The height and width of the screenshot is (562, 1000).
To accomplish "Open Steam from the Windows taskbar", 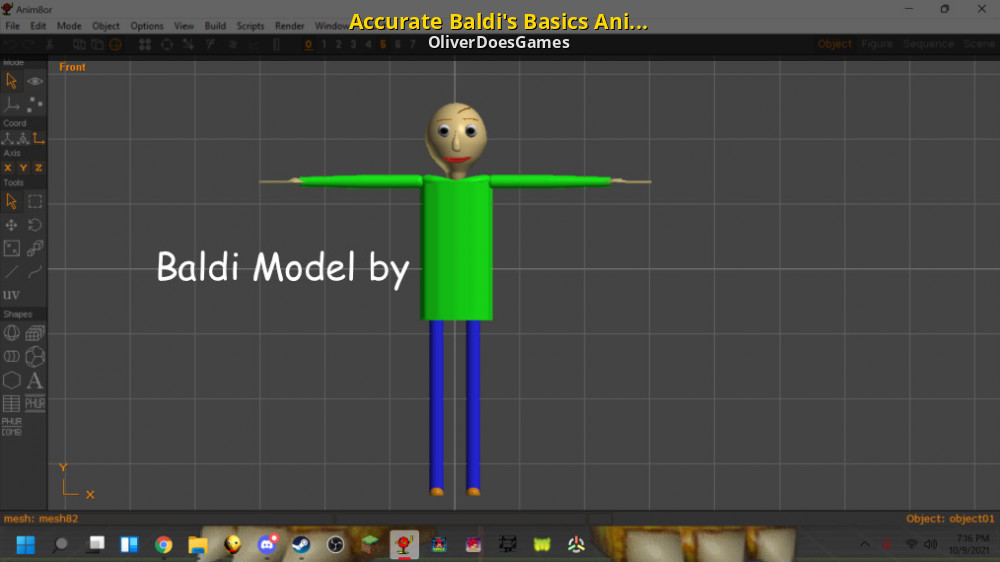I will pos(301,545).
